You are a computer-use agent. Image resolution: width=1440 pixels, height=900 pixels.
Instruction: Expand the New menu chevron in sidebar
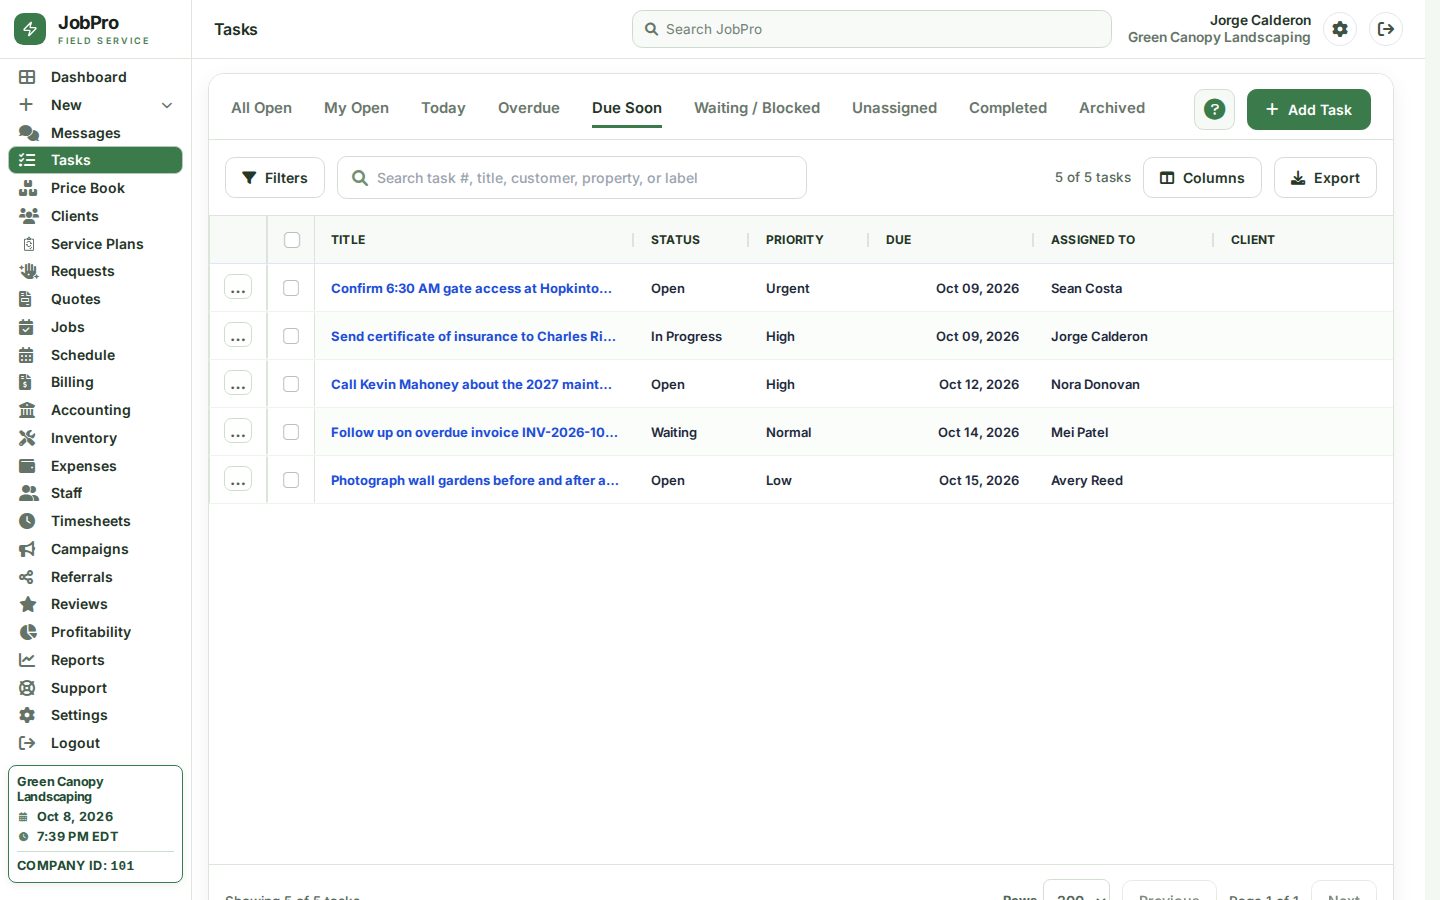tap(167, 105)
